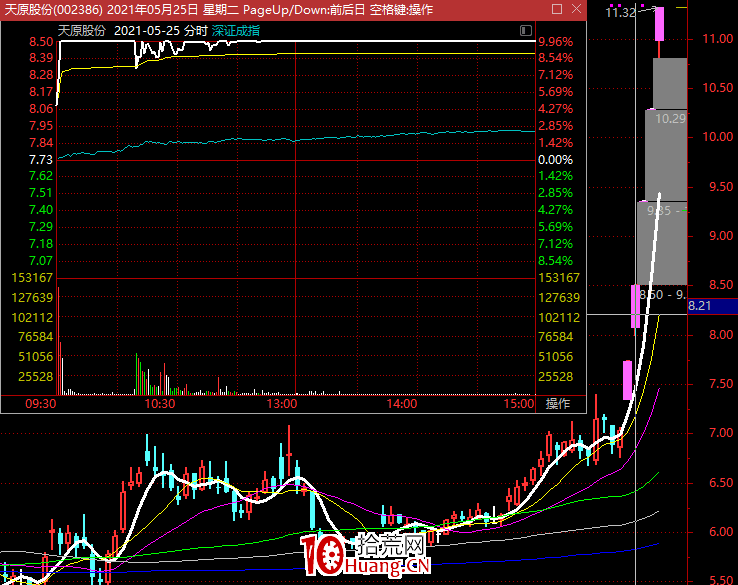Select the 深证成指 index label
The height and width of the screenshot is (585, 738).
tap(235, 31)
